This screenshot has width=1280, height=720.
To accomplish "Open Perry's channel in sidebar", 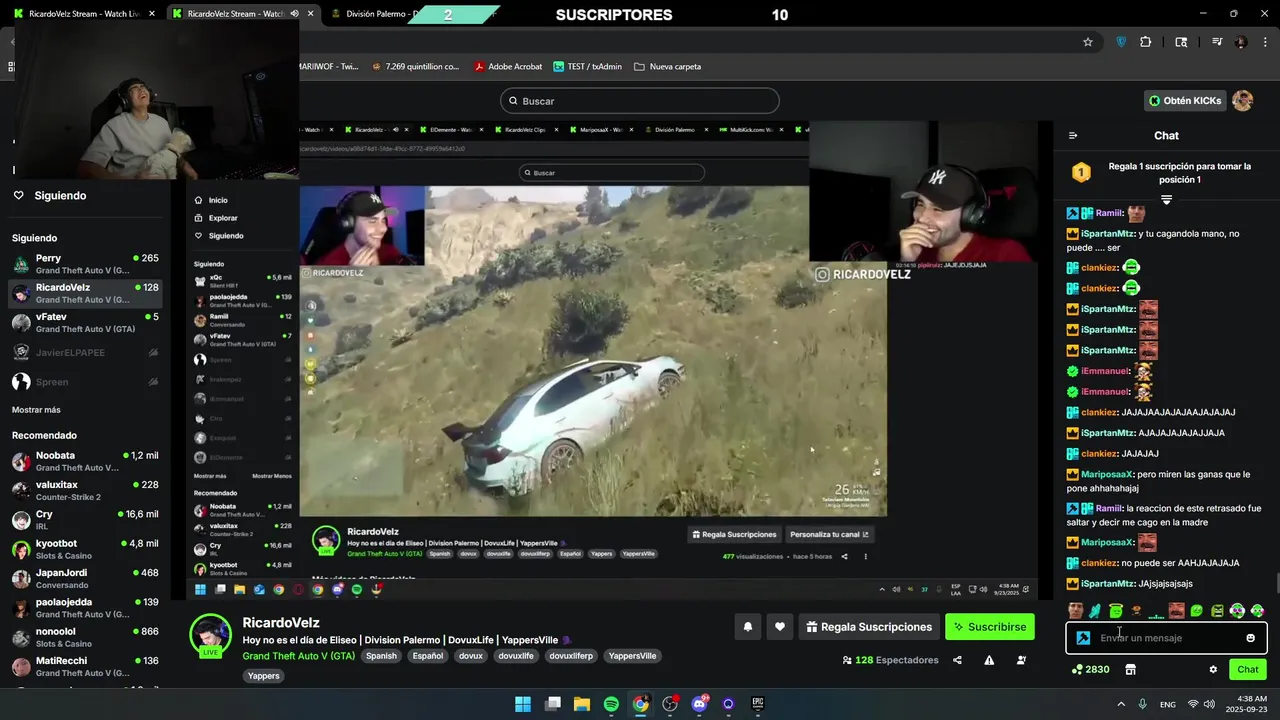I will click(x=85, y=264).
